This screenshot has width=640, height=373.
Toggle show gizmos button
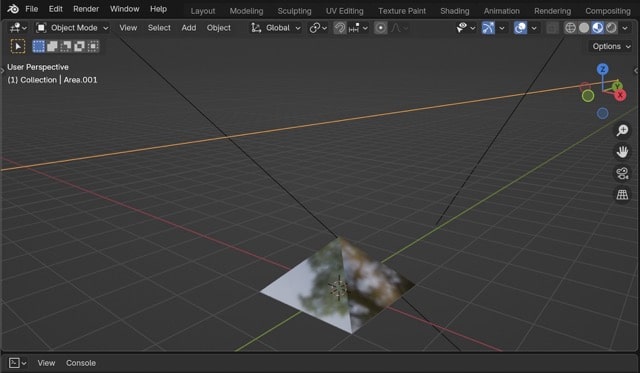pyautogui.click(x=488, y=28)
